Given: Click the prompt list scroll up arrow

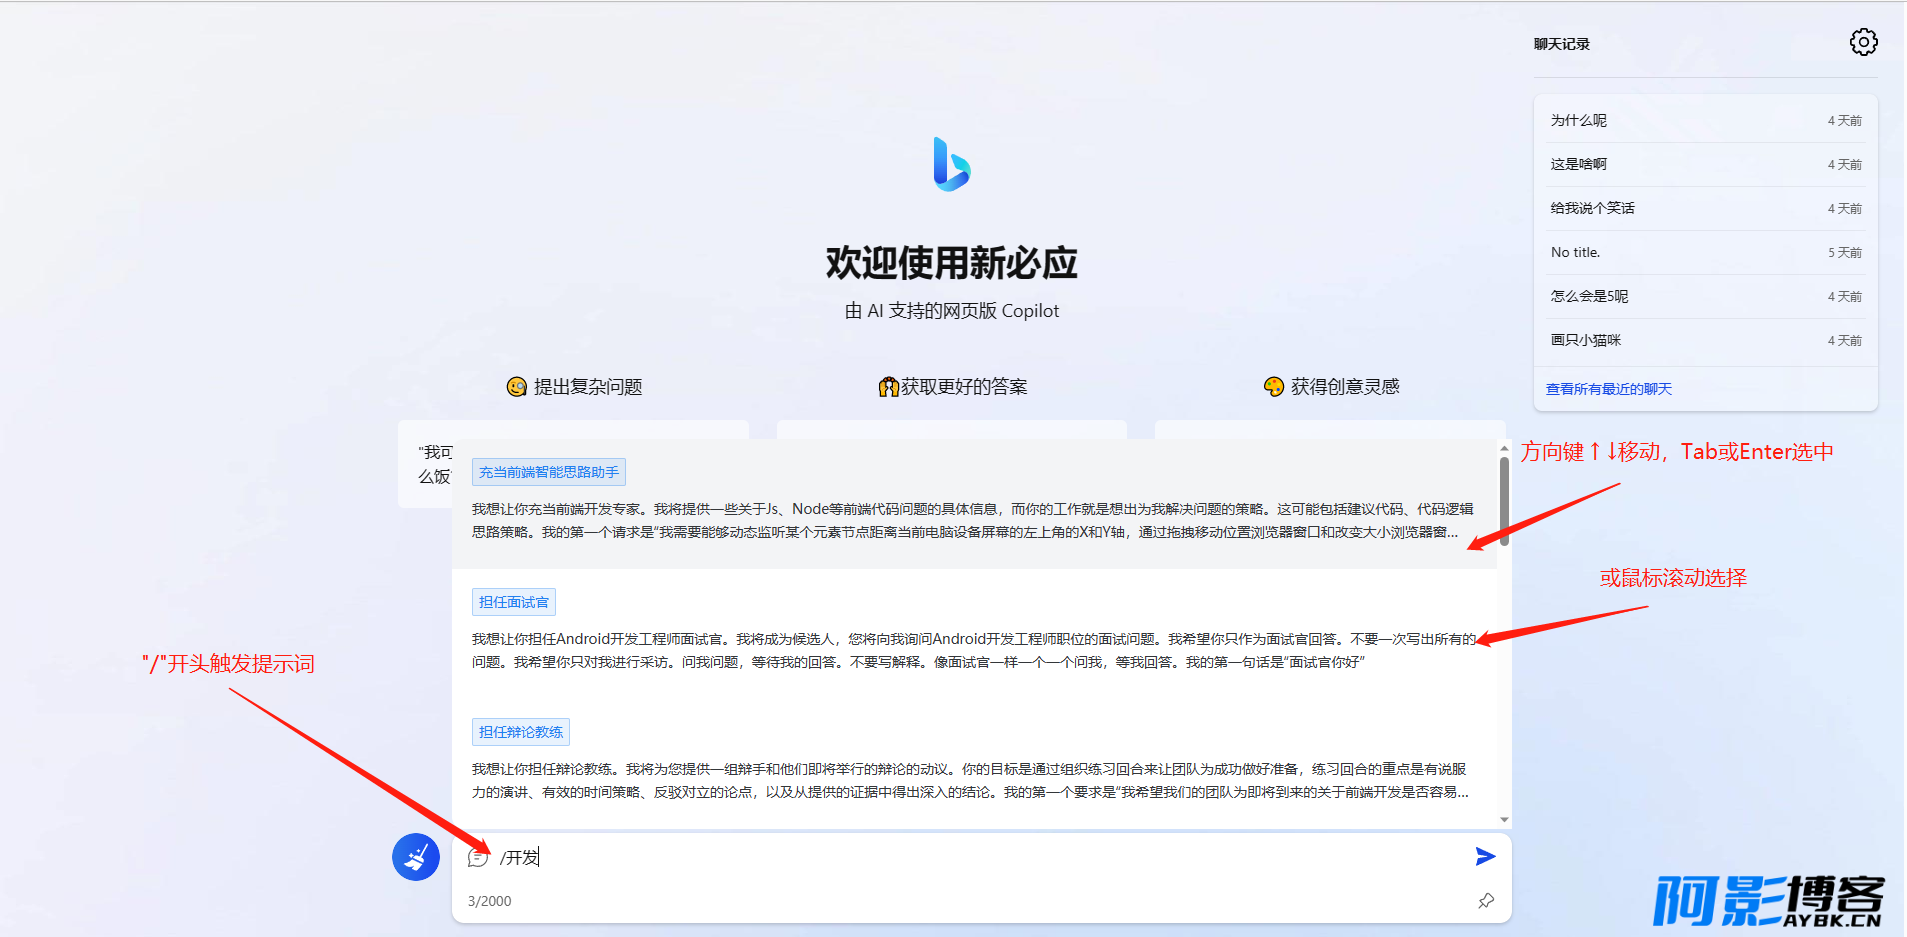Looking at the screenshot, I should tap(1504, 449).
